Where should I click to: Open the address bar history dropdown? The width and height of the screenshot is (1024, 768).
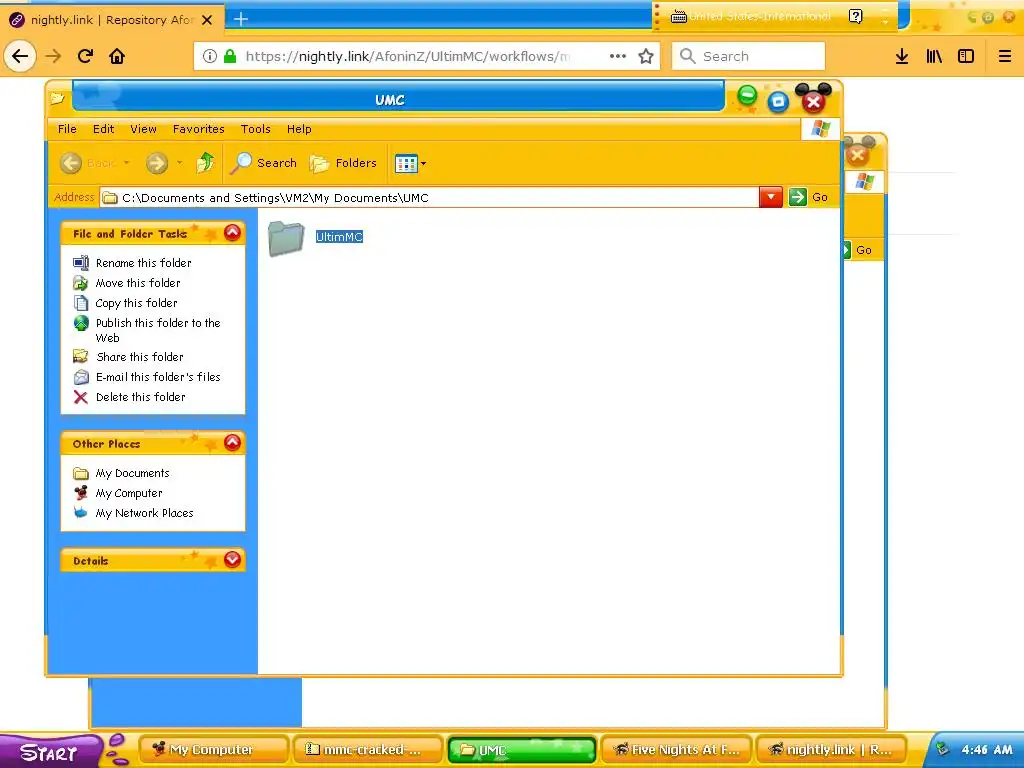[771, 197]
